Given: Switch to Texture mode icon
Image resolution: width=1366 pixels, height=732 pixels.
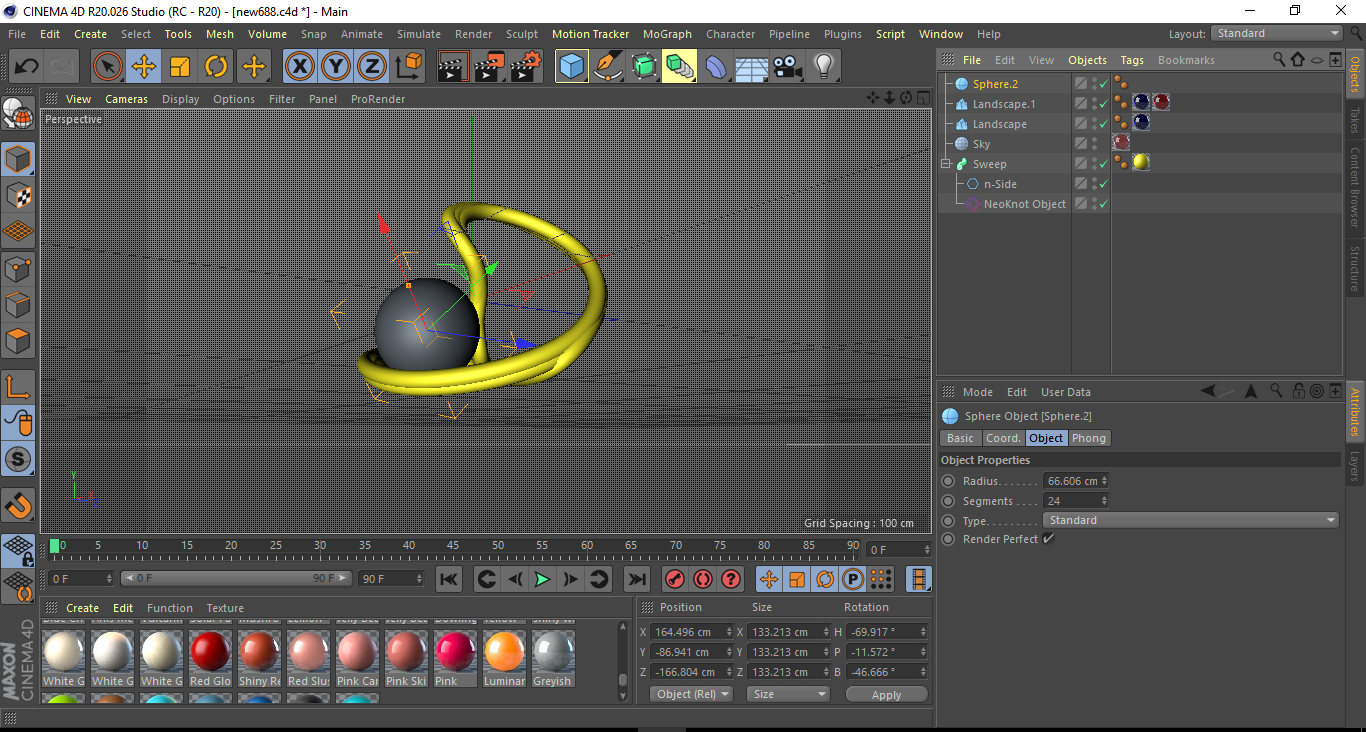Looking at the screenshot, I should (18, 195).
